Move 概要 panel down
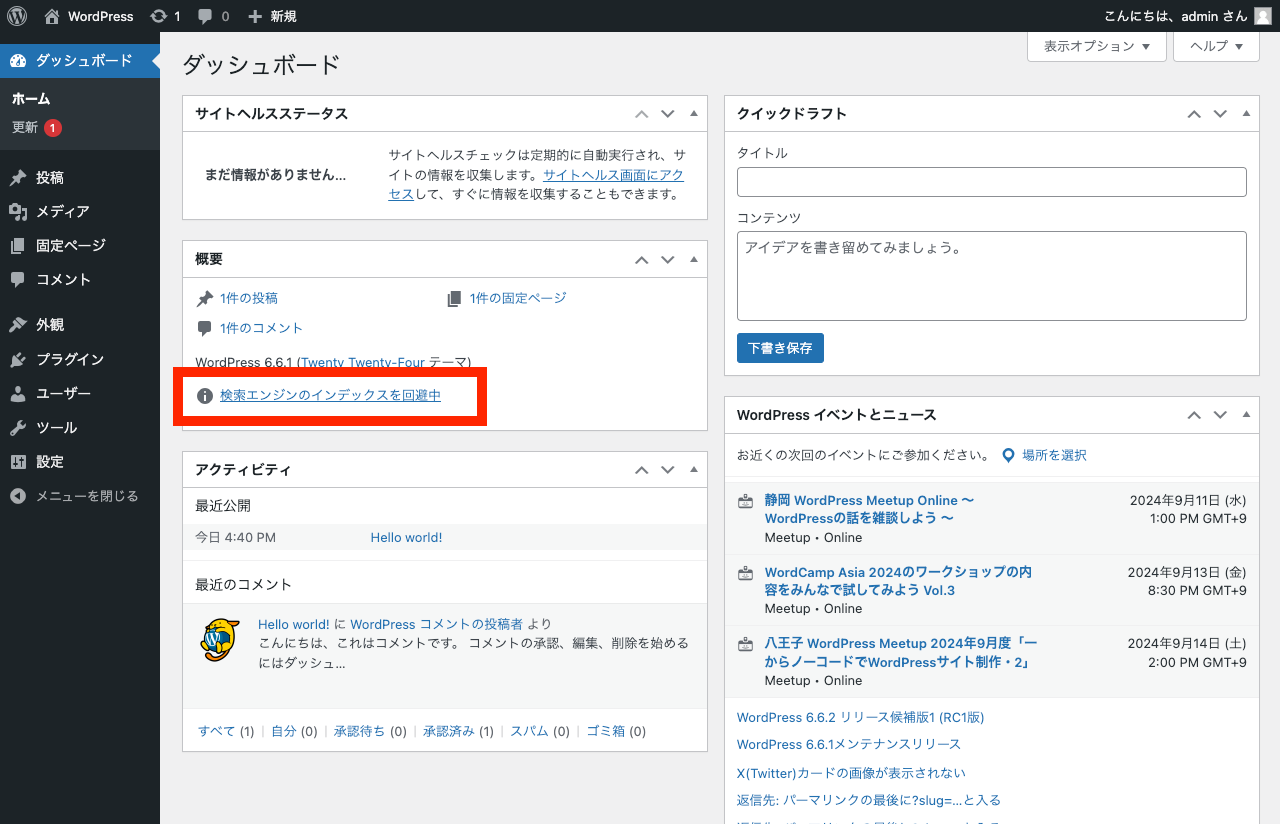The width and height of the screenshot is (1280, 824). click(668, 259)
